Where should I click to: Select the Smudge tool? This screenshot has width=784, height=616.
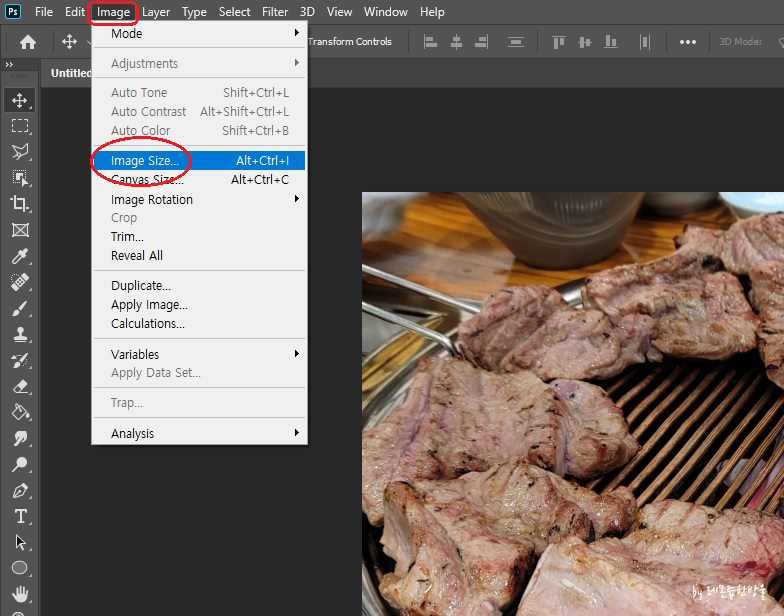[x=20, y=438]
